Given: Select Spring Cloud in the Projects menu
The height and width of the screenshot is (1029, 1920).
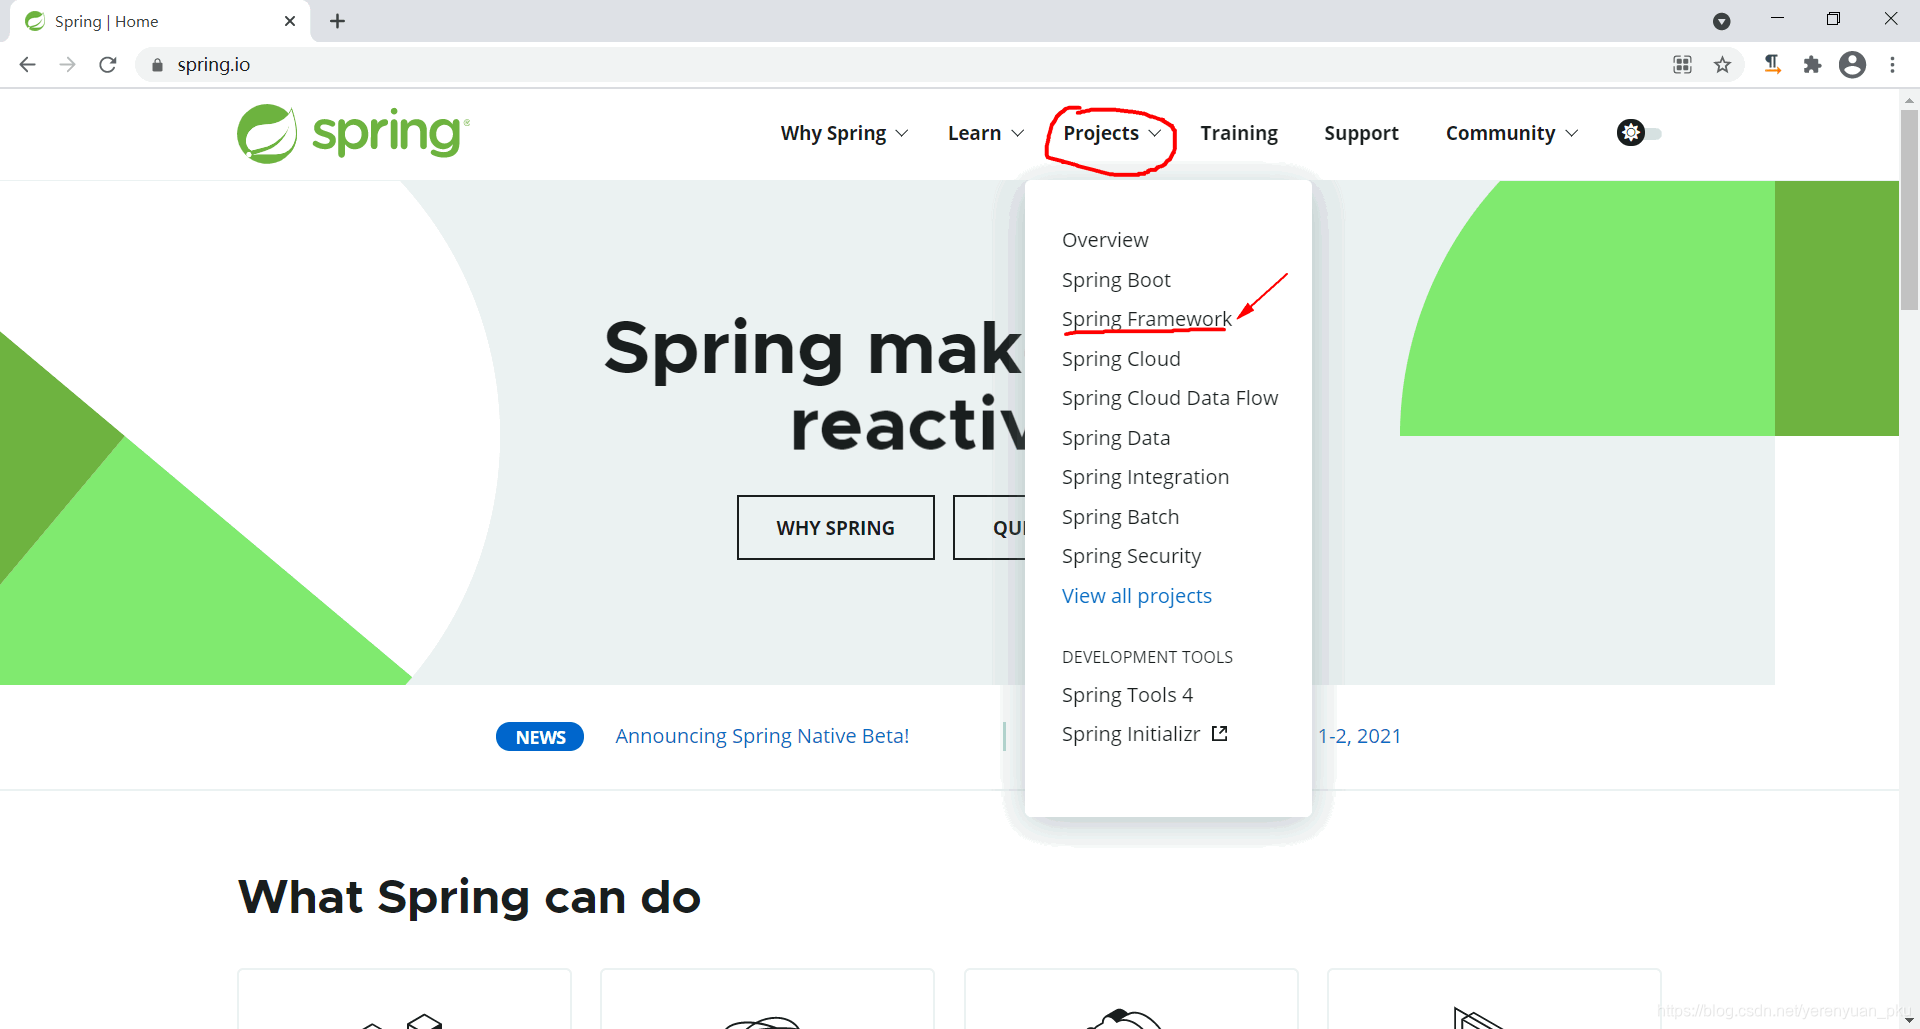Looking at the screenshot, I should point(1121,359).
